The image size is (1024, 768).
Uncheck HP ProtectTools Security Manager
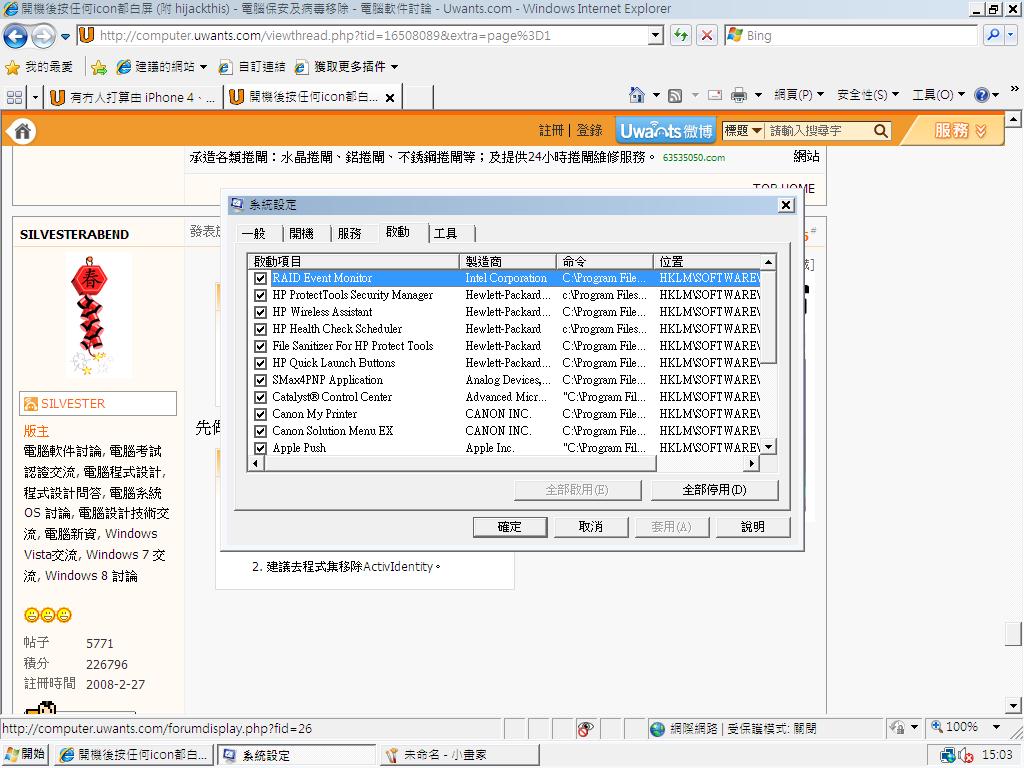pos(261,295)
